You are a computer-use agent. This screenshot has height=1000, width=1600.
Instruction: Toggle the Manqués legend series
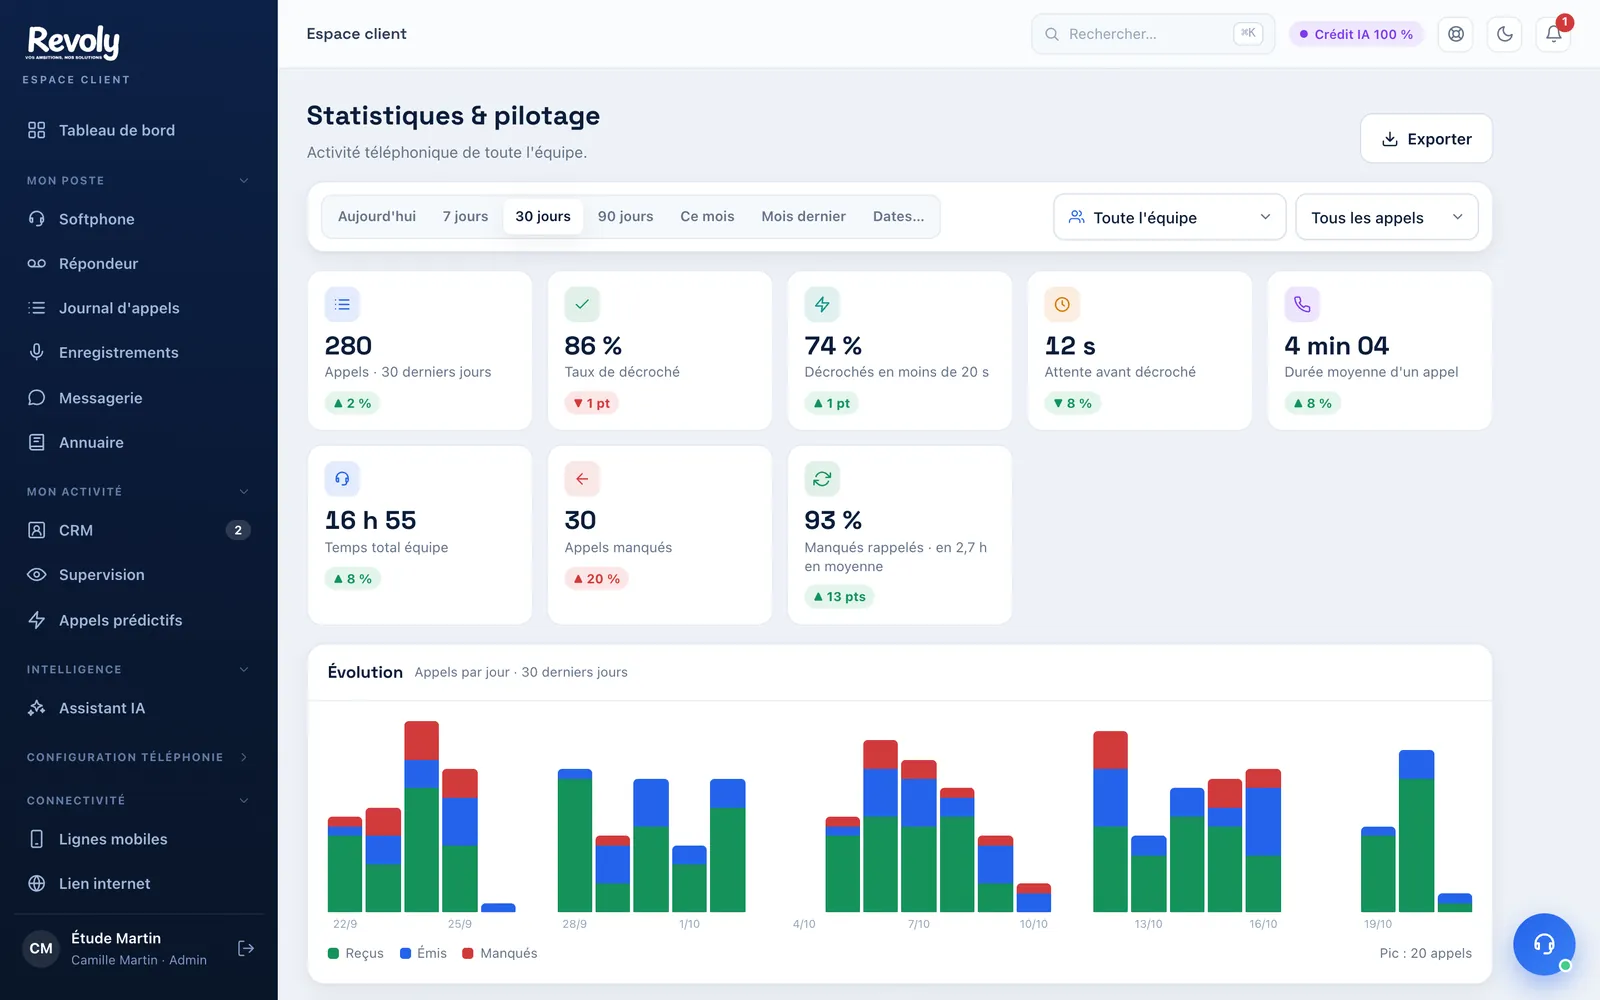tap(500, 953)
